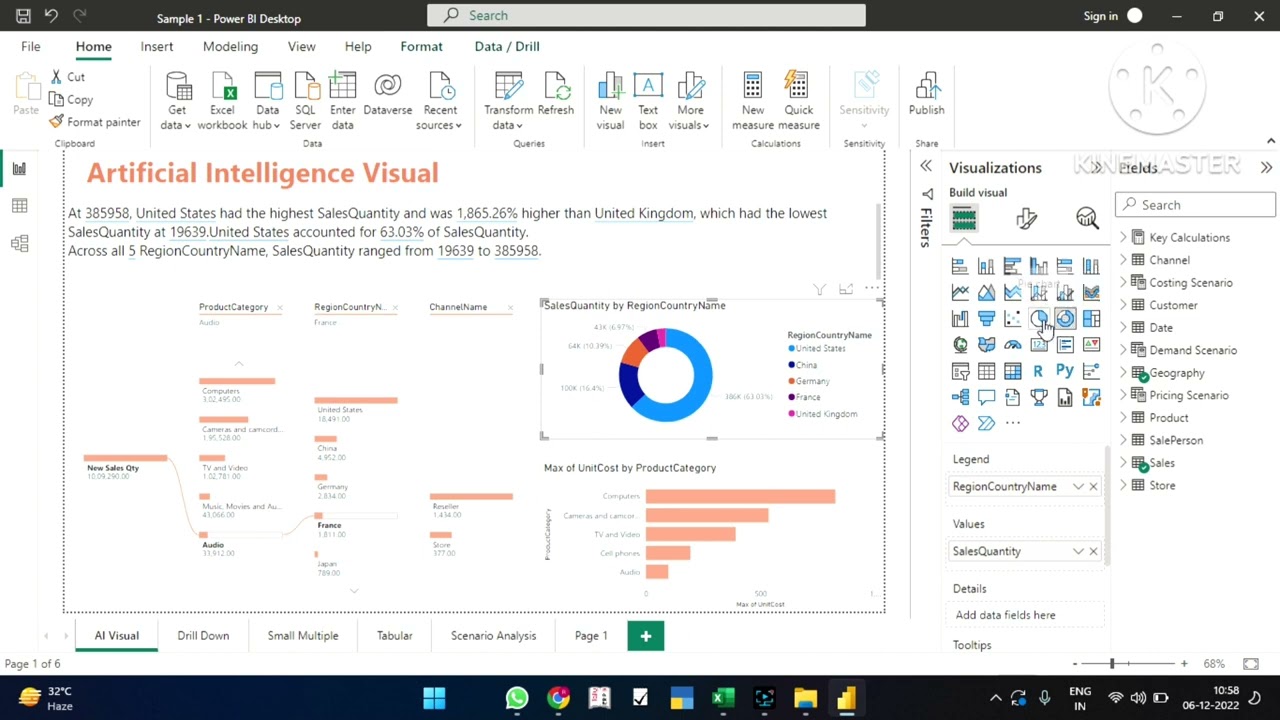This screenshot has width=1280, height=720.
Task: Open the Data / Drill ribbon tab
Action: point(507,46)
